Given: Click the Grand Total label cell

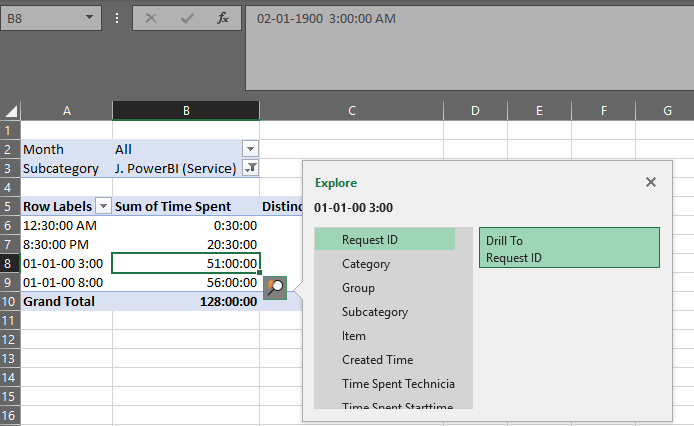Looking at the screenshot, I should pos(66,302).
